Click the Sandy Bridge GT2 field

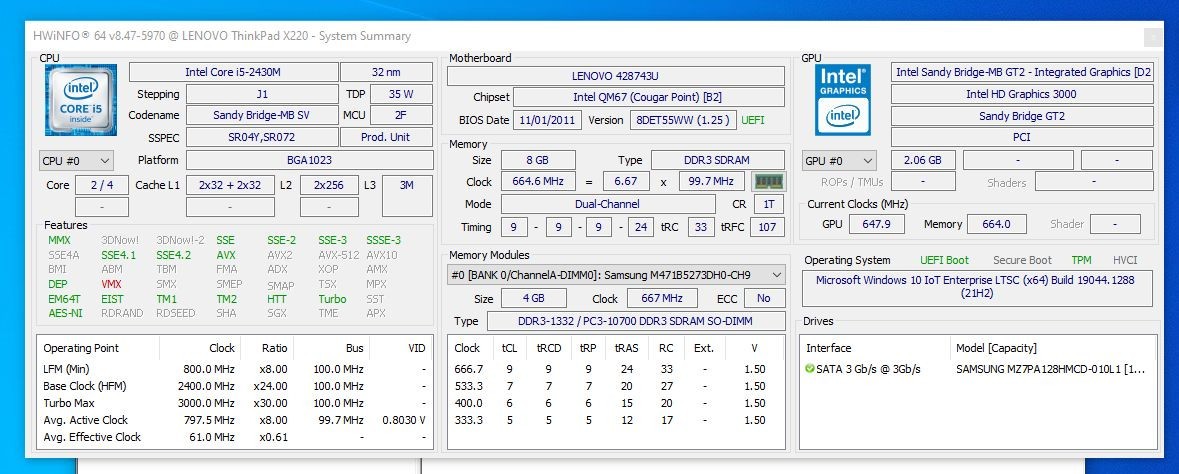(1021, 116)
